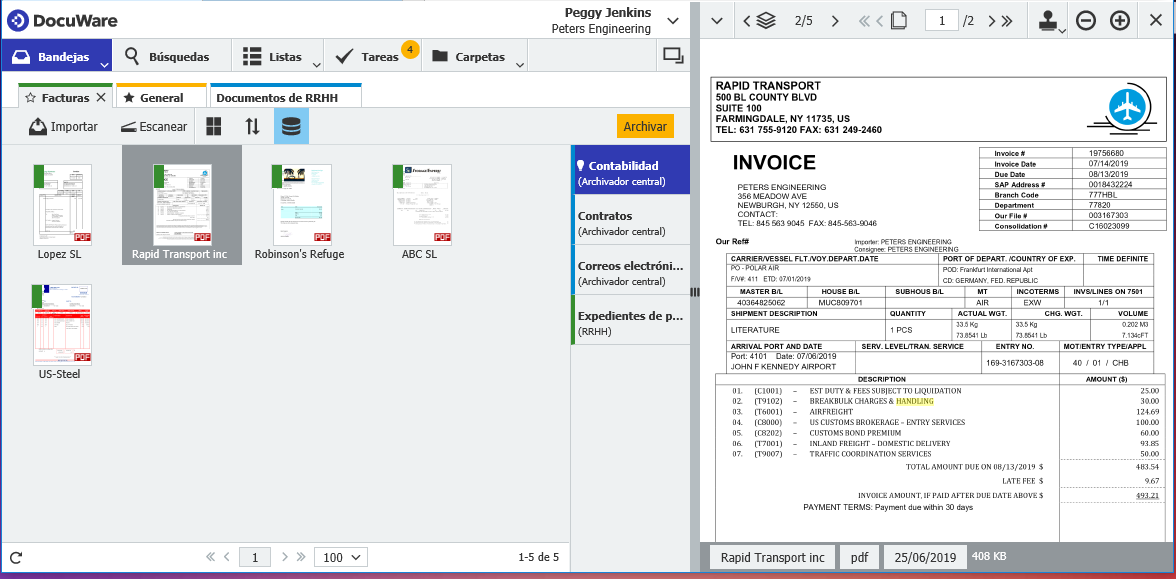Select Contratos file cabinet

coord(630,222)
